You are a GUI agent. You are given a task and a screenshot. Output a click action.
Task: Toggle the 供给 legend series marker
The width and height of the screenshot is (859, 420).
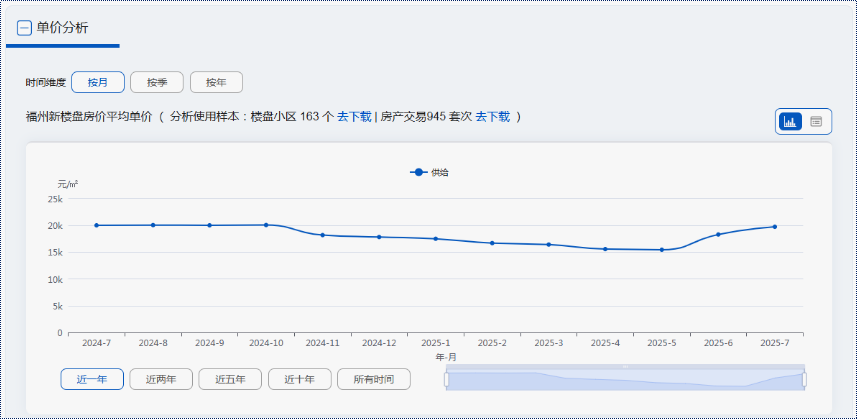pyautogui.click(x=419, y=173)
